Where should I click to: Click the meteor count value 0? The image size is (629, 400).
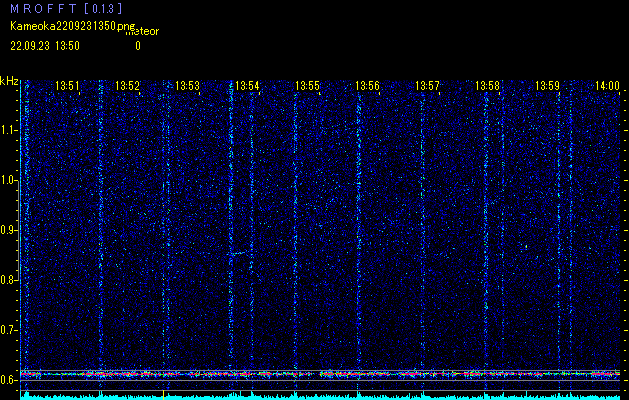[138, 46]
